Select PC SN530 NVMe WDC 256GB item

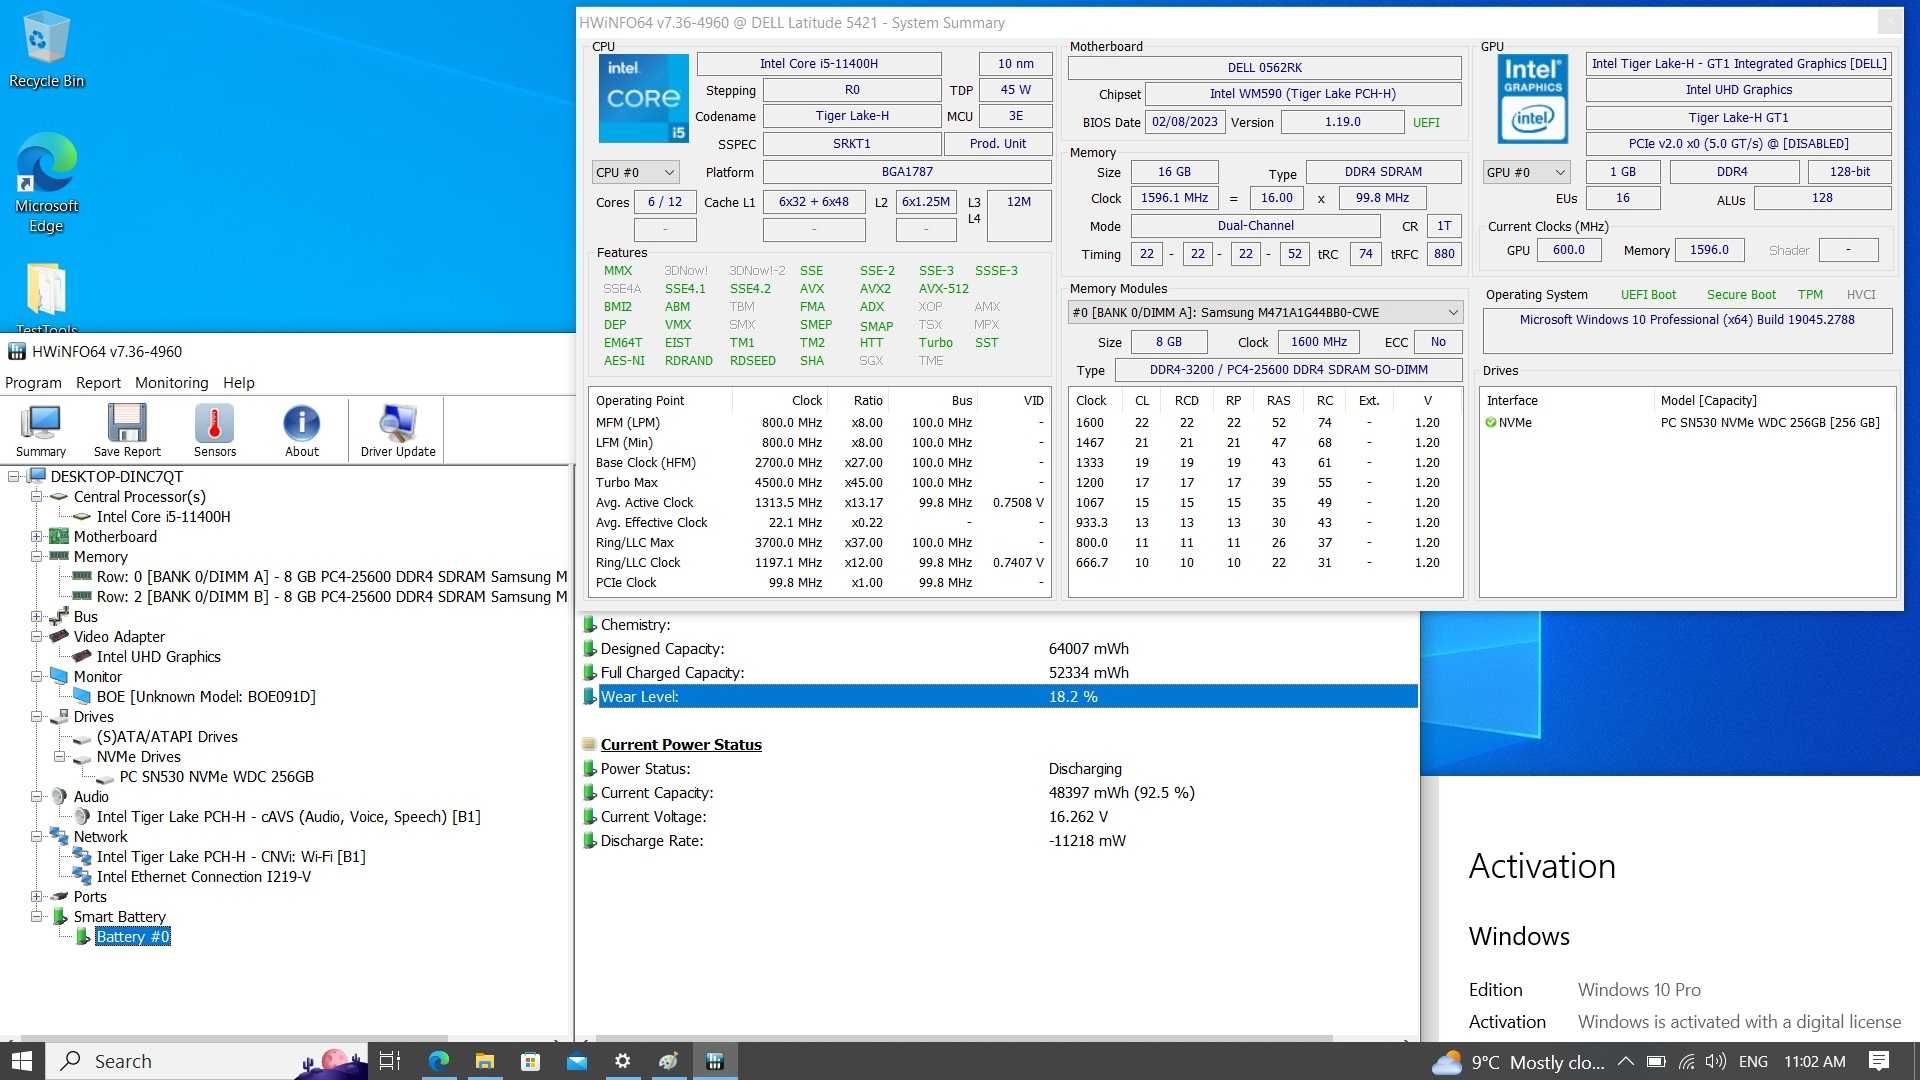click(216, 776)
